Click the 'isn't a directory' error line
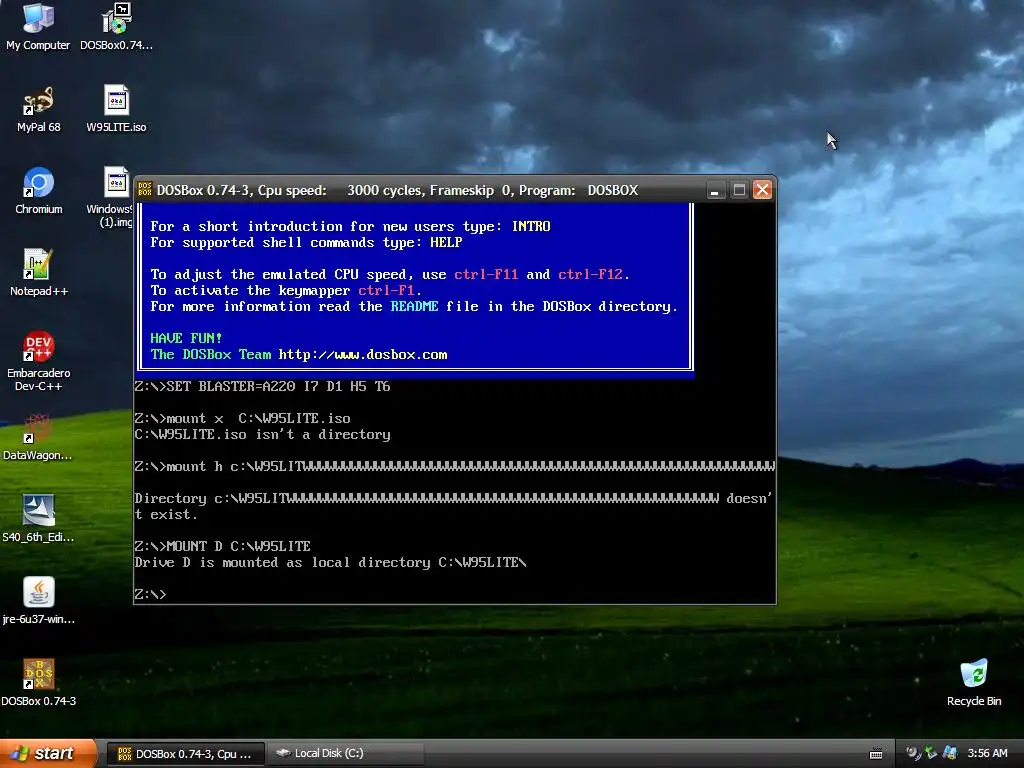 [263, 434]
